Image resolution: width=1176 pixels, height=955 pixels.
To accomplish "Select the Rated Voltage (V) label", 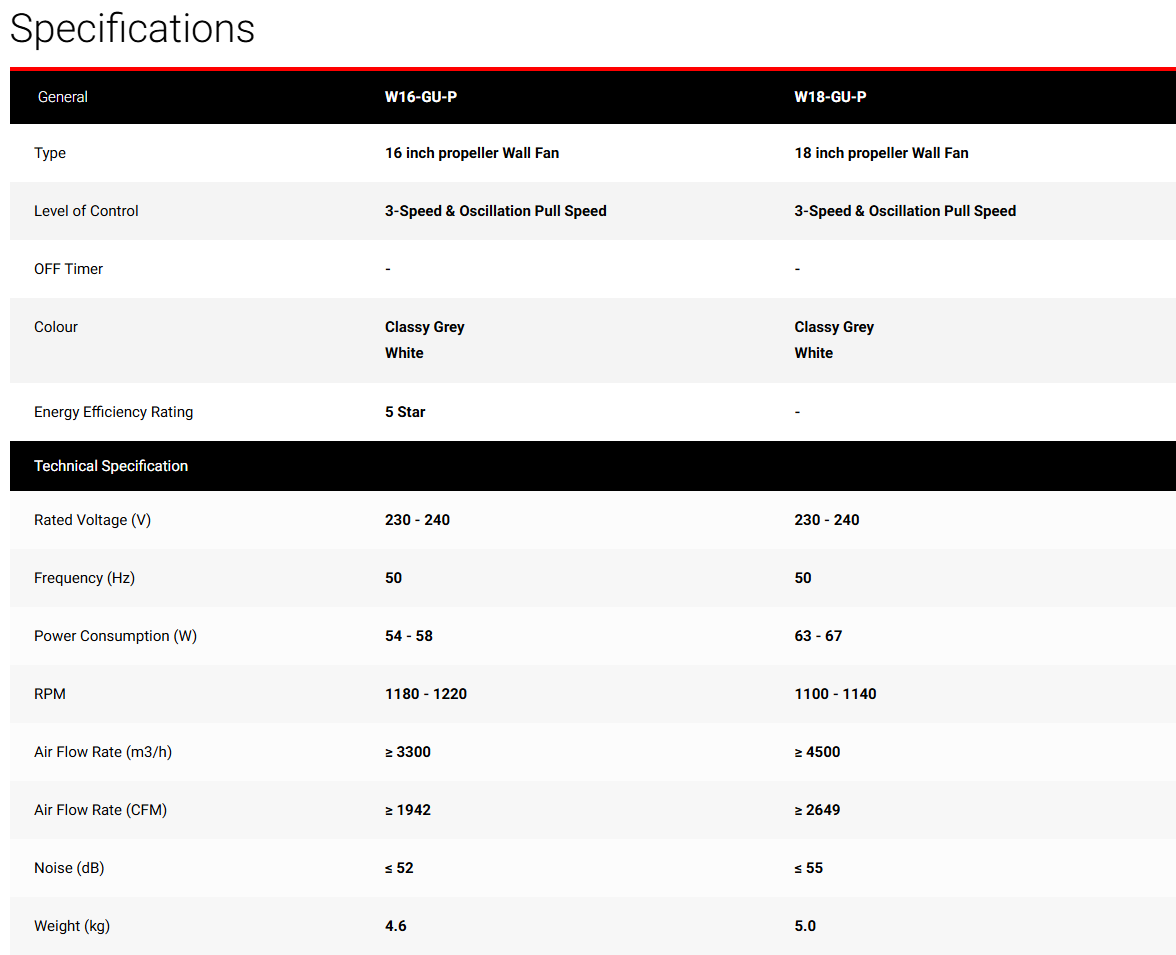I will point(92,520).
